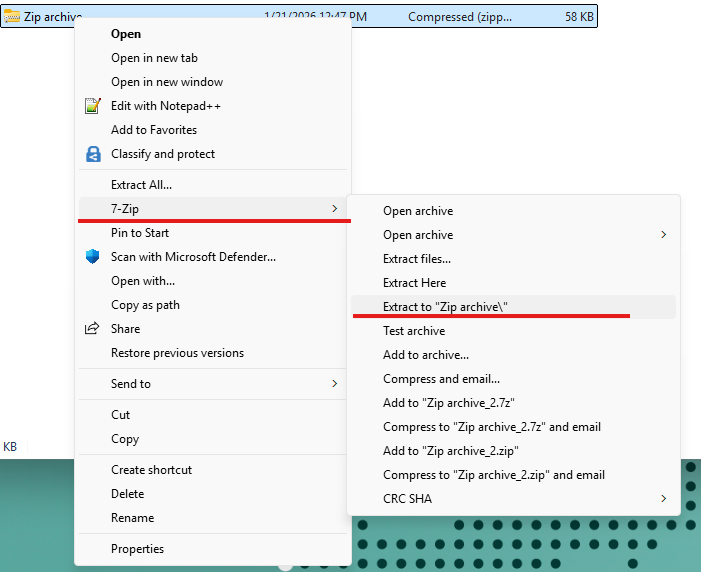Viewport: 701px width, 572px height.
Task: Click Open in new tab
Action: (x=154, y=58)
